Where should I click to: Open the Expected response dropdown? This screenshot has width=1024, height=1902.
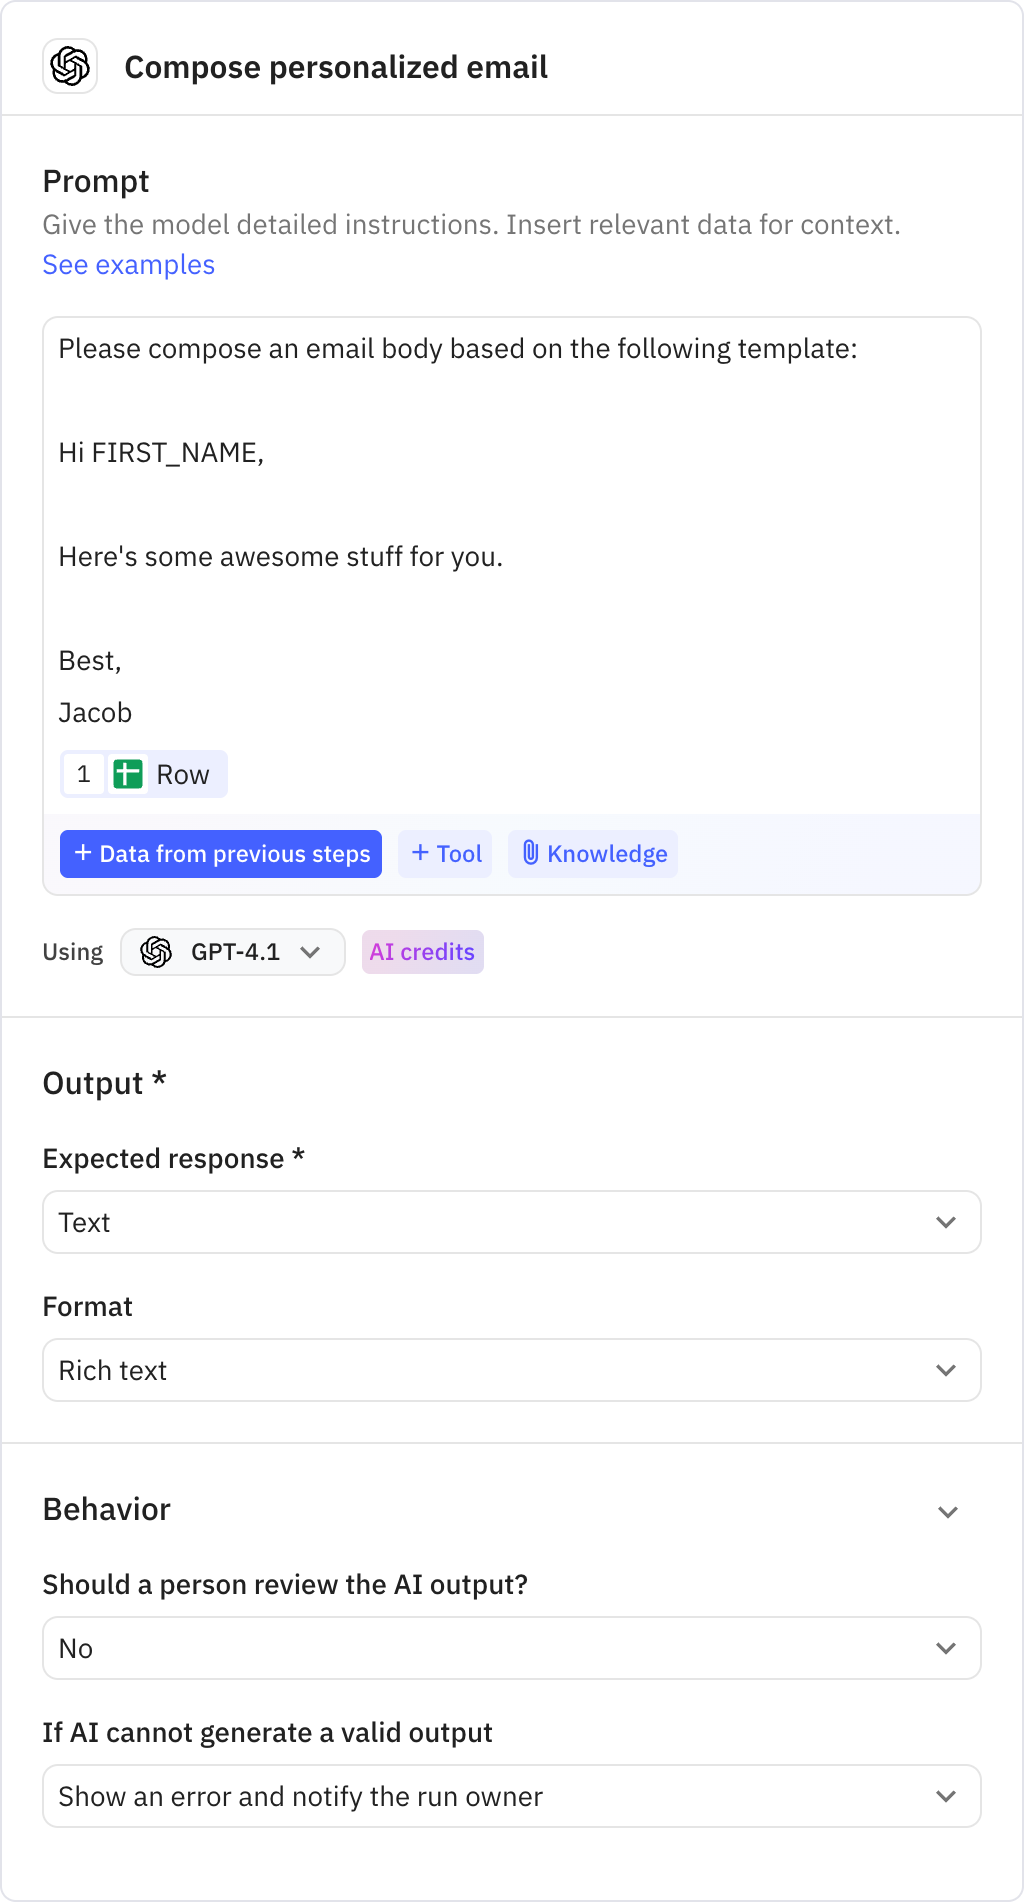pos(512,1222)
